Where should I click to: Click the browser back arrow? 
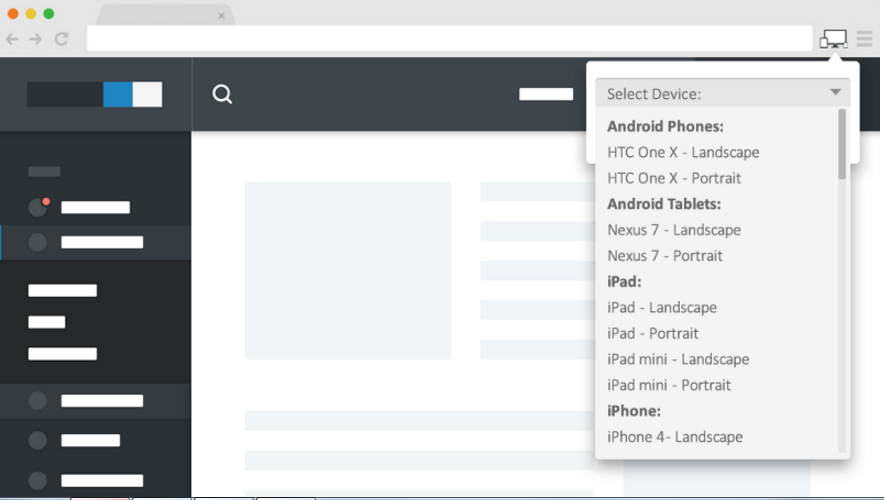[12, 39]
